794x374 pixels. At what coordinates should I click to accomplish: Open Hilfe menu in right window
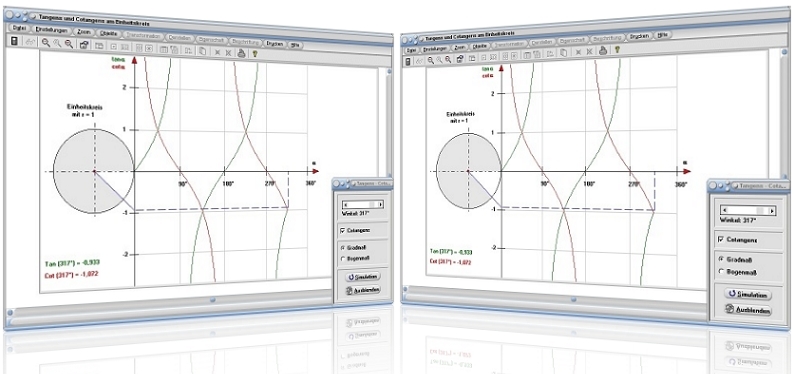coord(662,35)
